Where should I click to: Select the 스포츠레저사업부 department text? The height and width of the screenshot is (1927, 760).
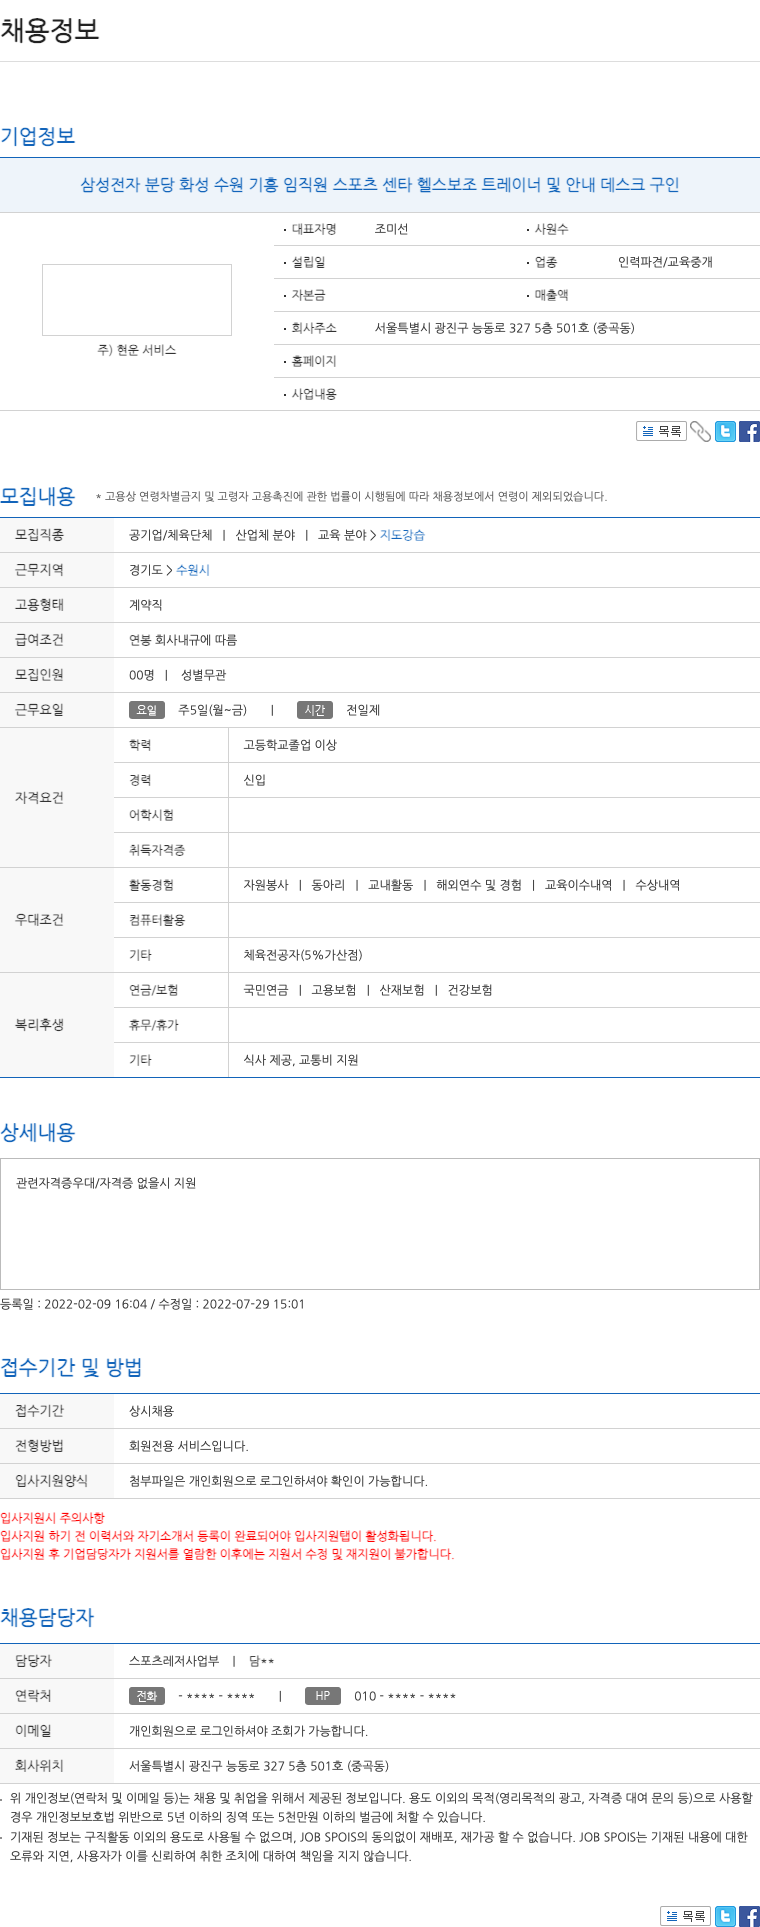pos(174,1661)
